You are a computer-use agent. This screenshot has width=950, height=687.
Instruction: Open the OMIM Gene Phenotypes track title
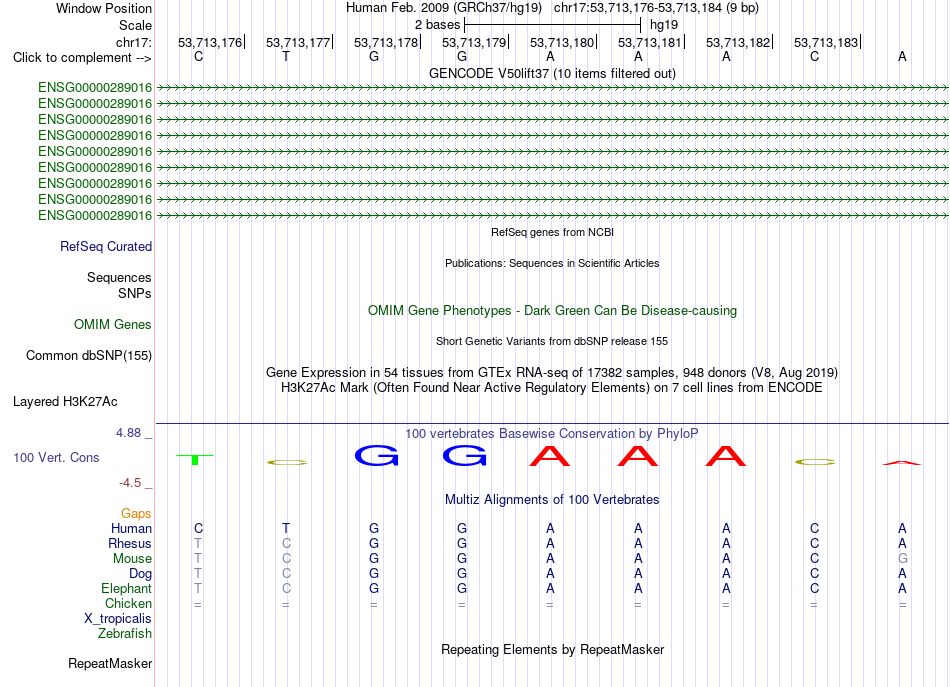(x=553, y=310)
